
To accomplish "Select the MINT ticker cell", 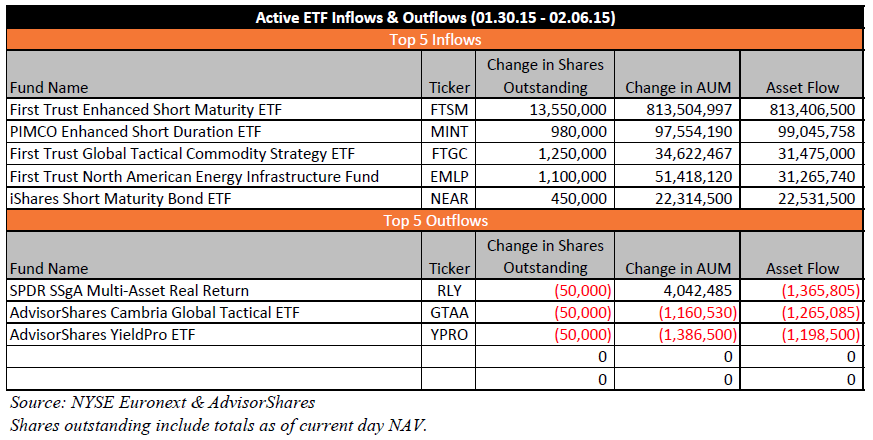I will click(x=449, y=130).
